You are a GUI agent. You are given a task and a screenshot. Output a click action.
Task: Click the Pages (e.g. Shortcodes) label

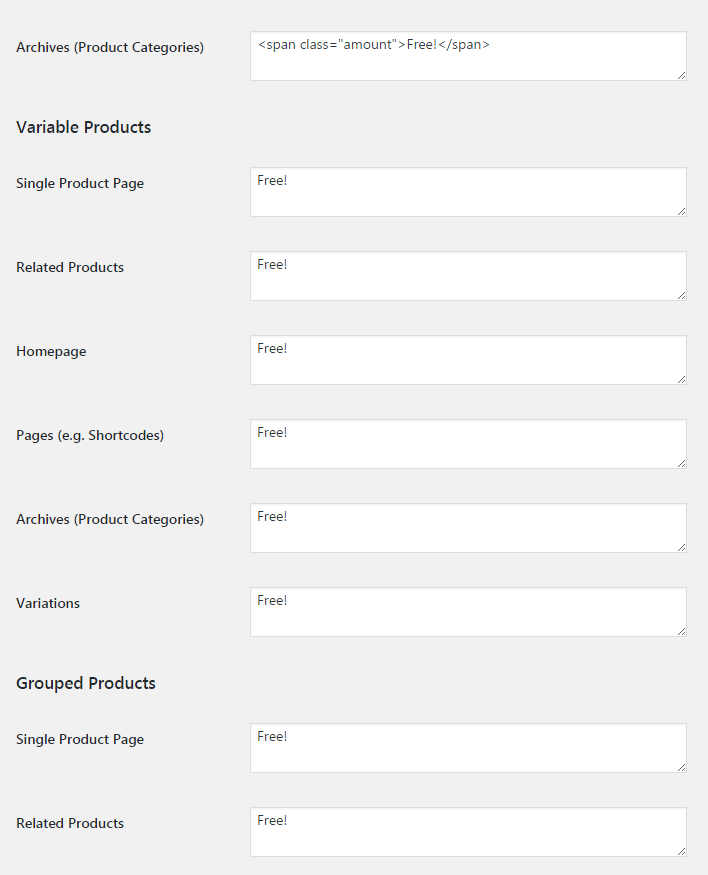pos(90,436)
